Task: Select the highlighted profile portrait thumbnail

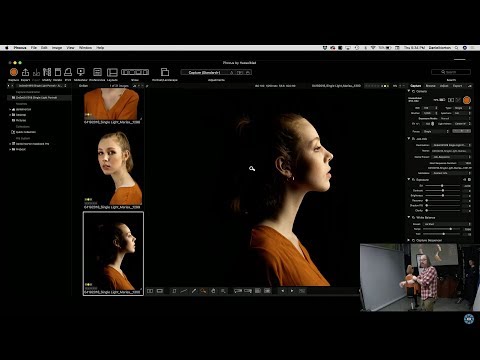Action: point(113,253)
